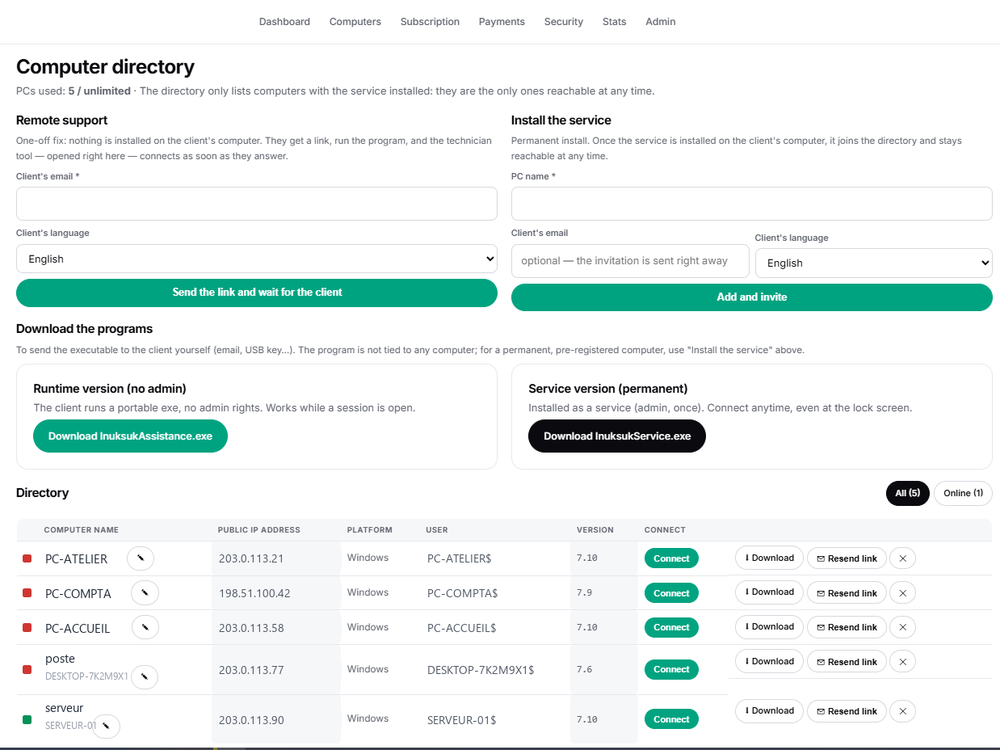Download InuksukService.exe
This screenshot has height=750, width=1000.
pyautogui.click(x=617, y=436)
